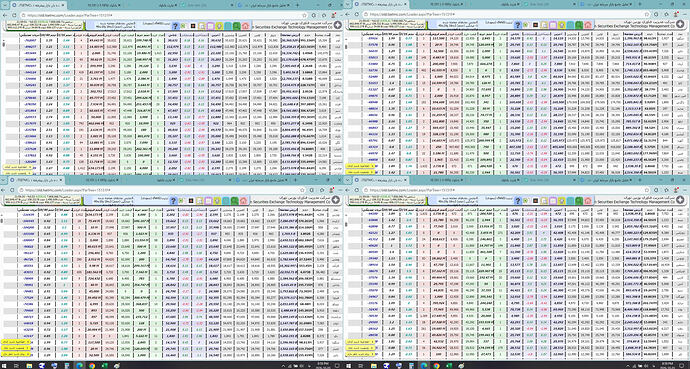Screen dimensions: 690x369
Task: Select the teal toolbar icon in top-left window
Action: point(228,26)
